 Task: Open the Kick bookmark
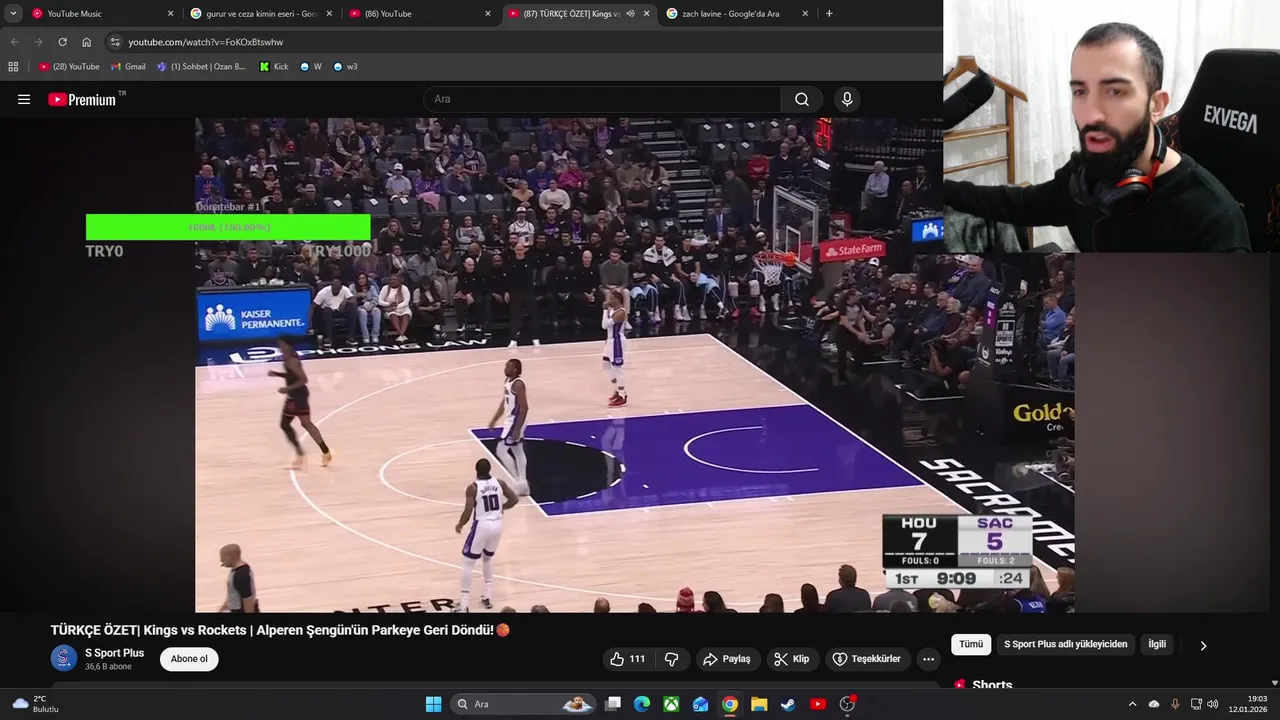coord(274,67)
